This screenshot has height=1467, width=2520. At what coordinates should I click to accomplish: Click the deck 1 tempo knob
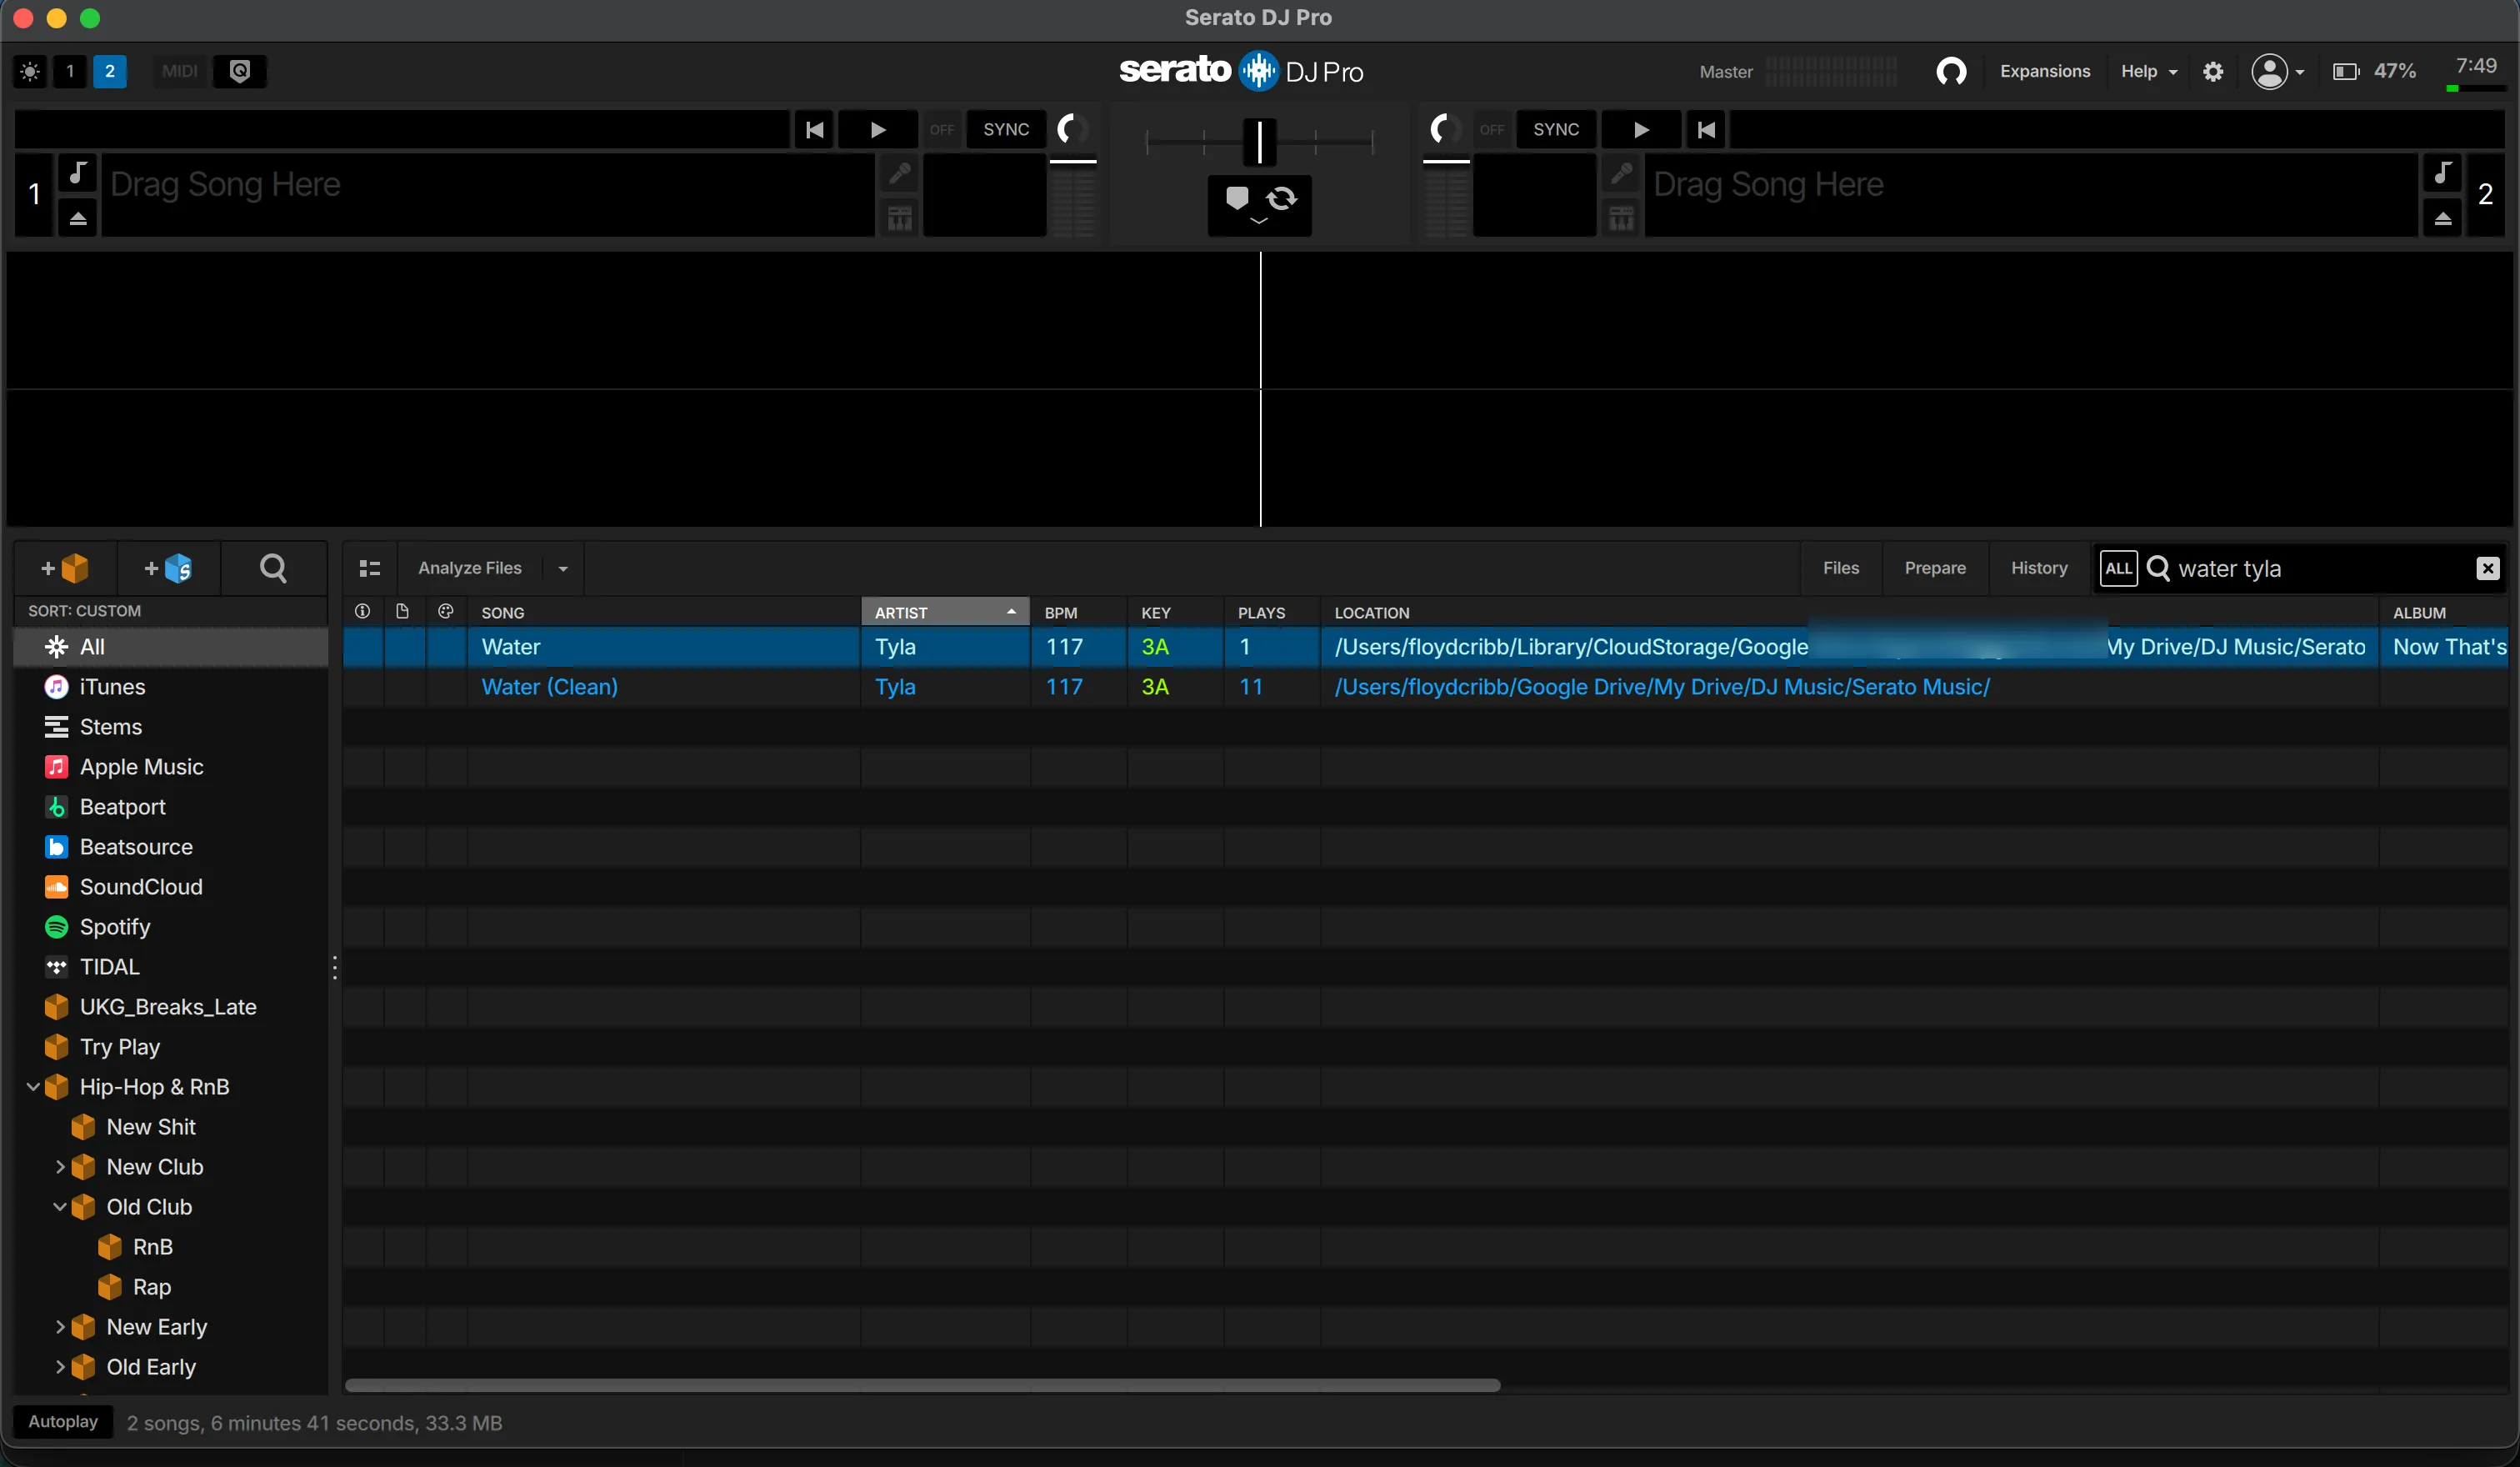(1073, 129)
